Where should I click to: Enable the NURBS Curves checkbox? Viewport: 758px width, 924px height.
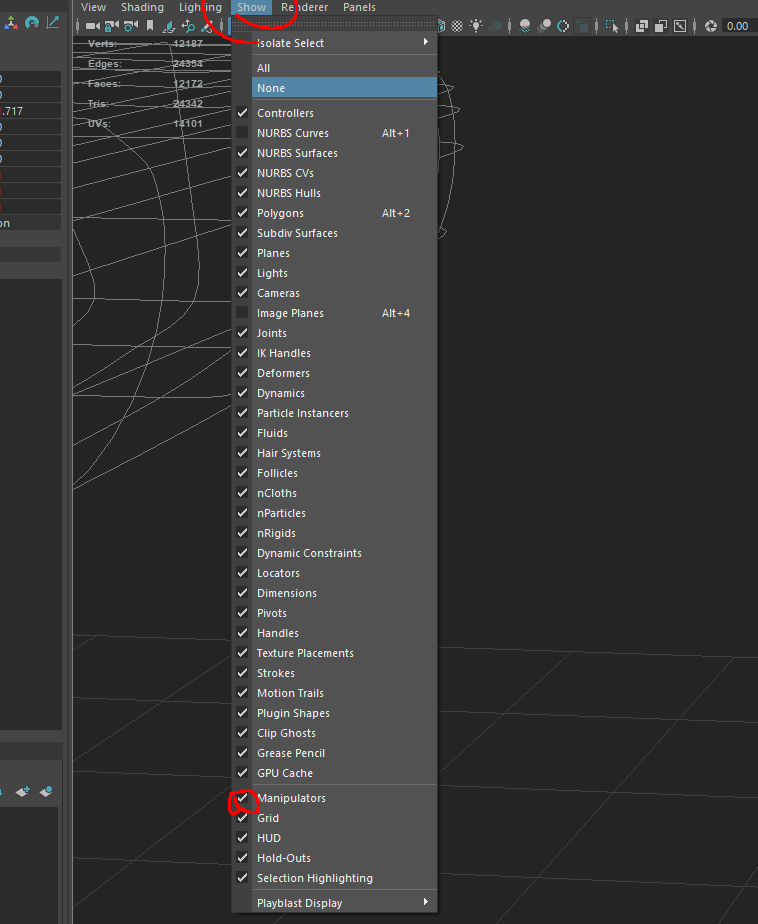[242, 133]
